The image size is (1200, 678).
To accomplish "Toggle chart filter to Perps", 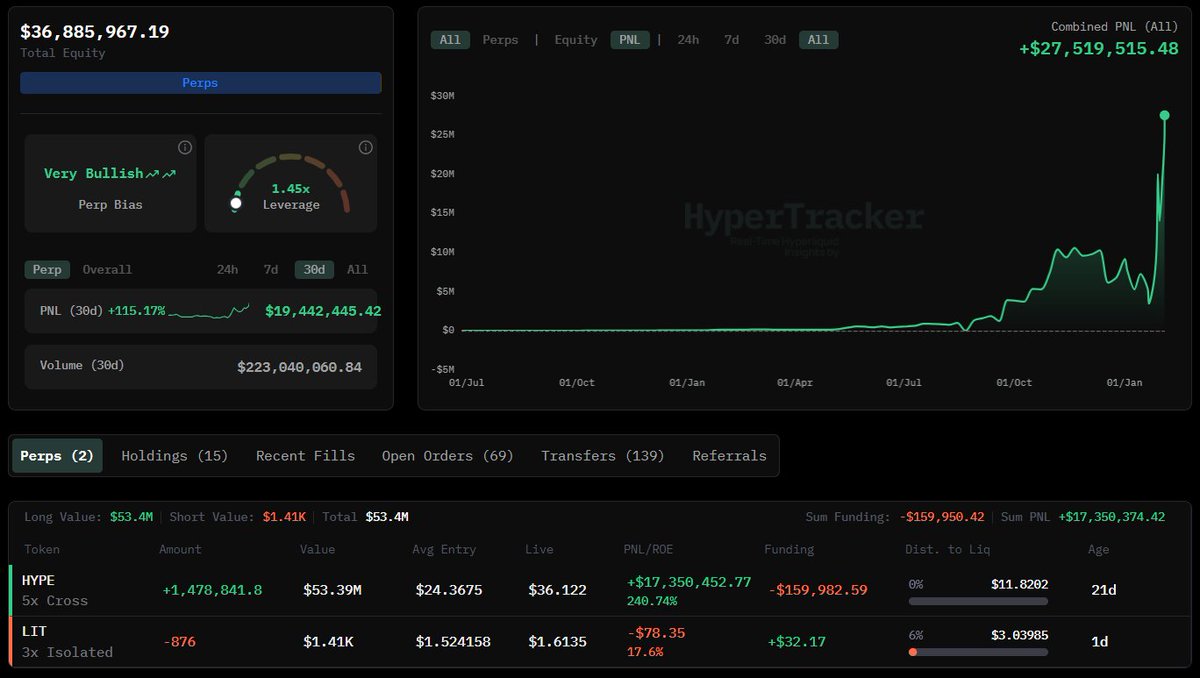I will [x=500, y=40].
